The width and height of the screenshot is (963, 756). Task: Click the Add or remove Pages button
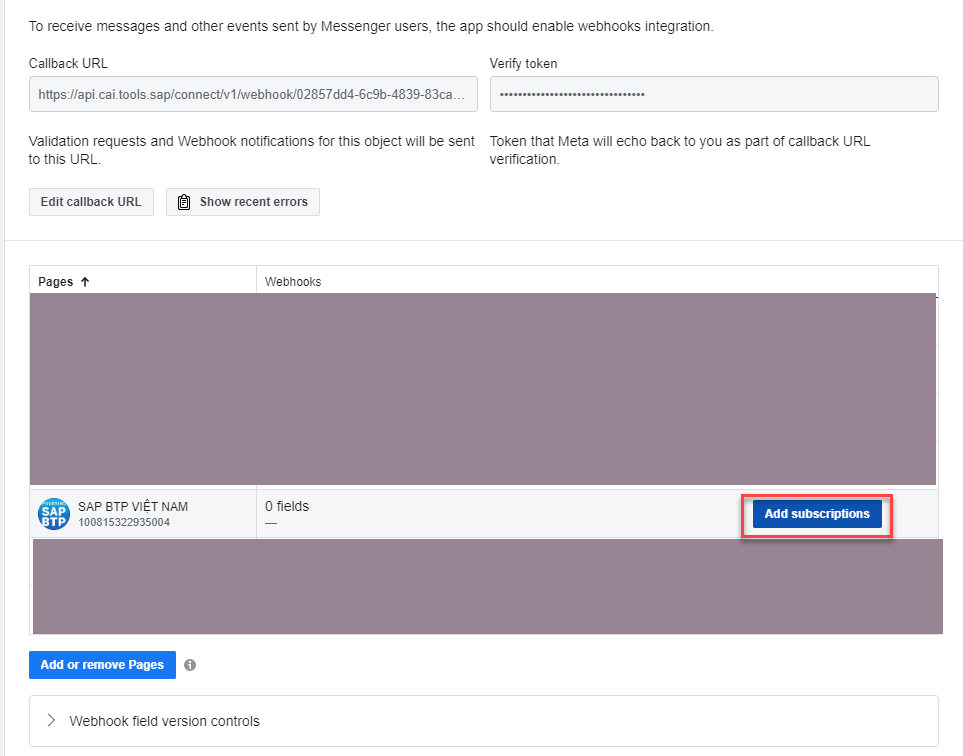click(x=102, y=665)
